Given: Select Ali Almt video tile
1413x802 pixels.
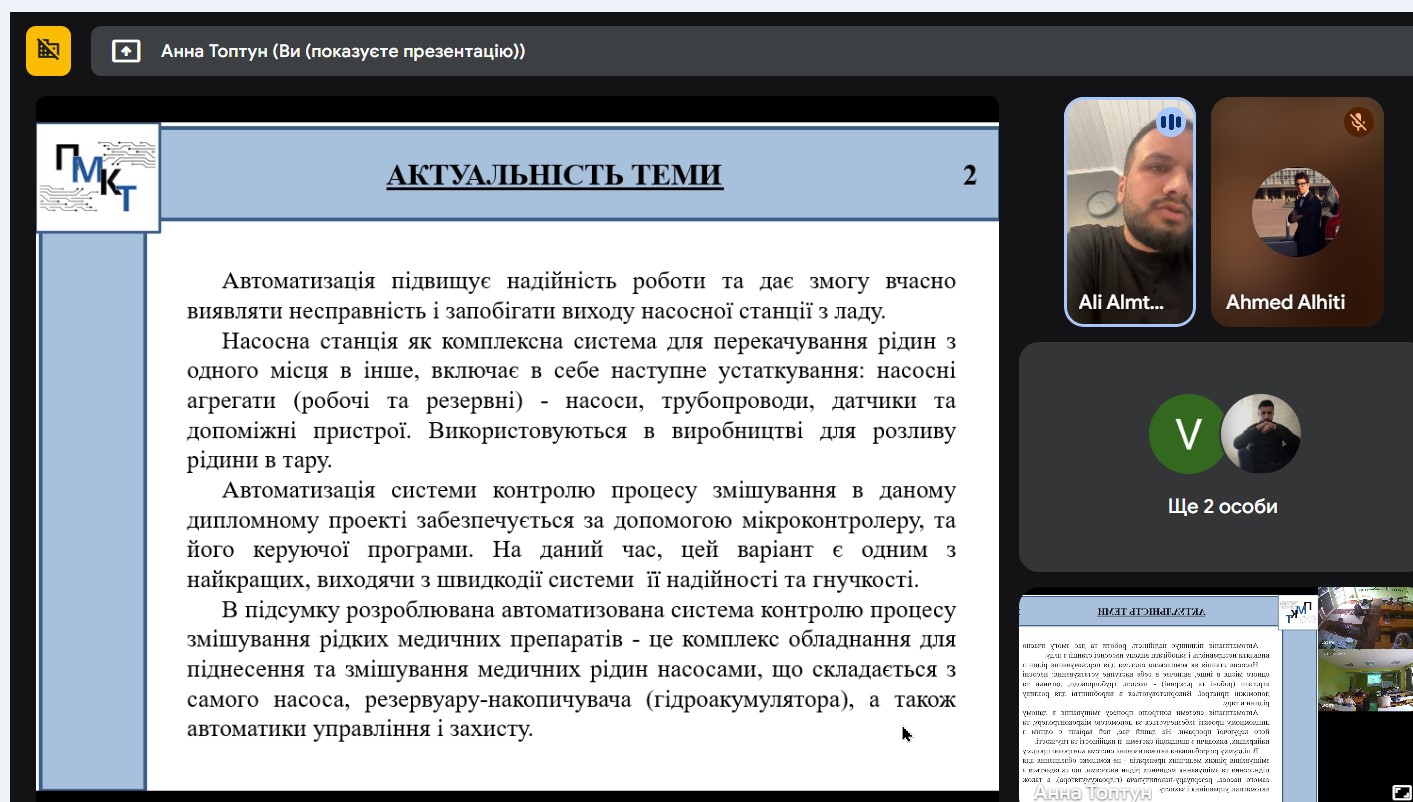Looking at the screenshot, I should (x=1130, y=212).
